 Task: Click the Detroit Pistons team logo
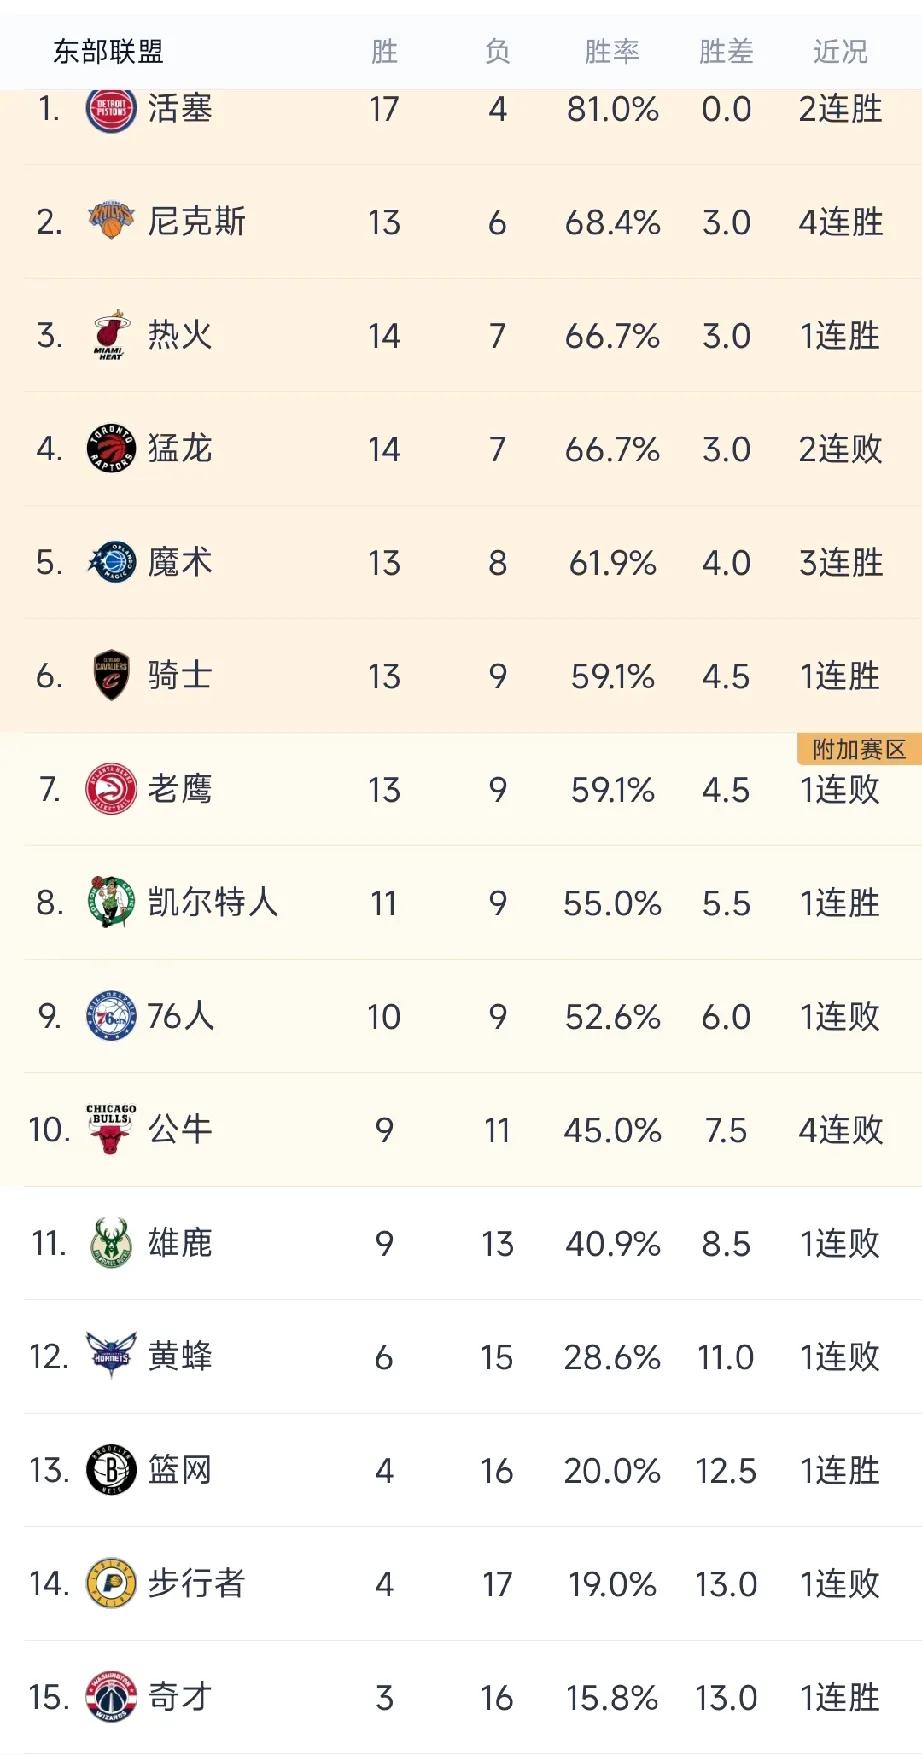111,109
